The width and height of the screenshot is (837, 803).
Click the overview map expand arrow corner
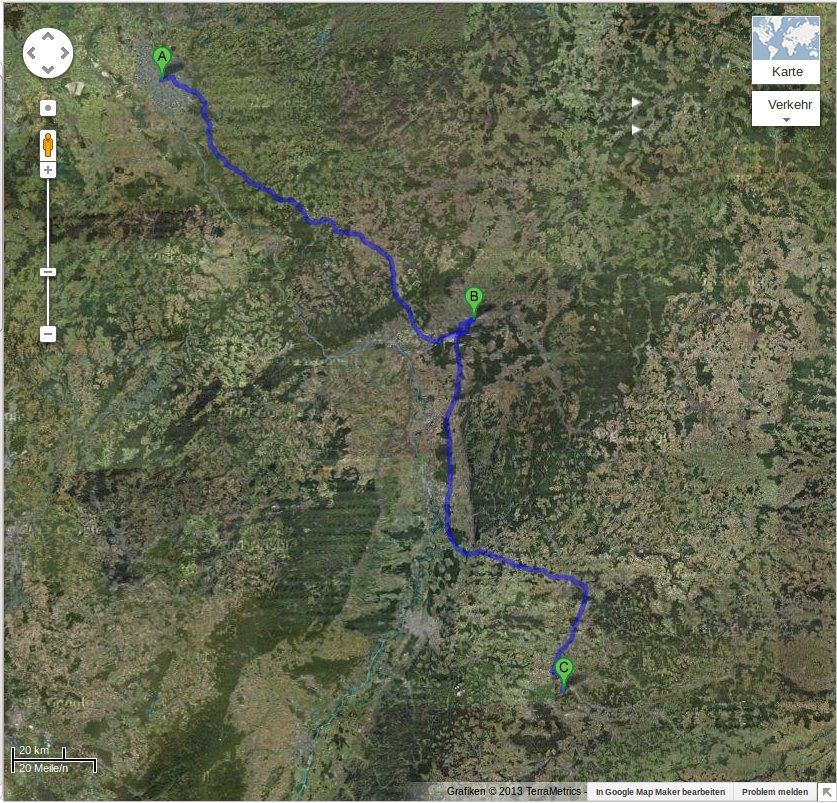coord(827,793)
